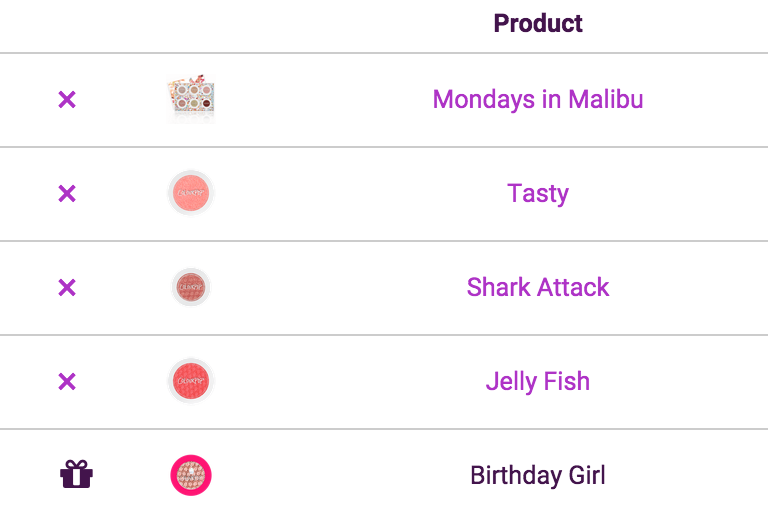Select the dusty rose Shark Attack swatch

pos(191,287)
